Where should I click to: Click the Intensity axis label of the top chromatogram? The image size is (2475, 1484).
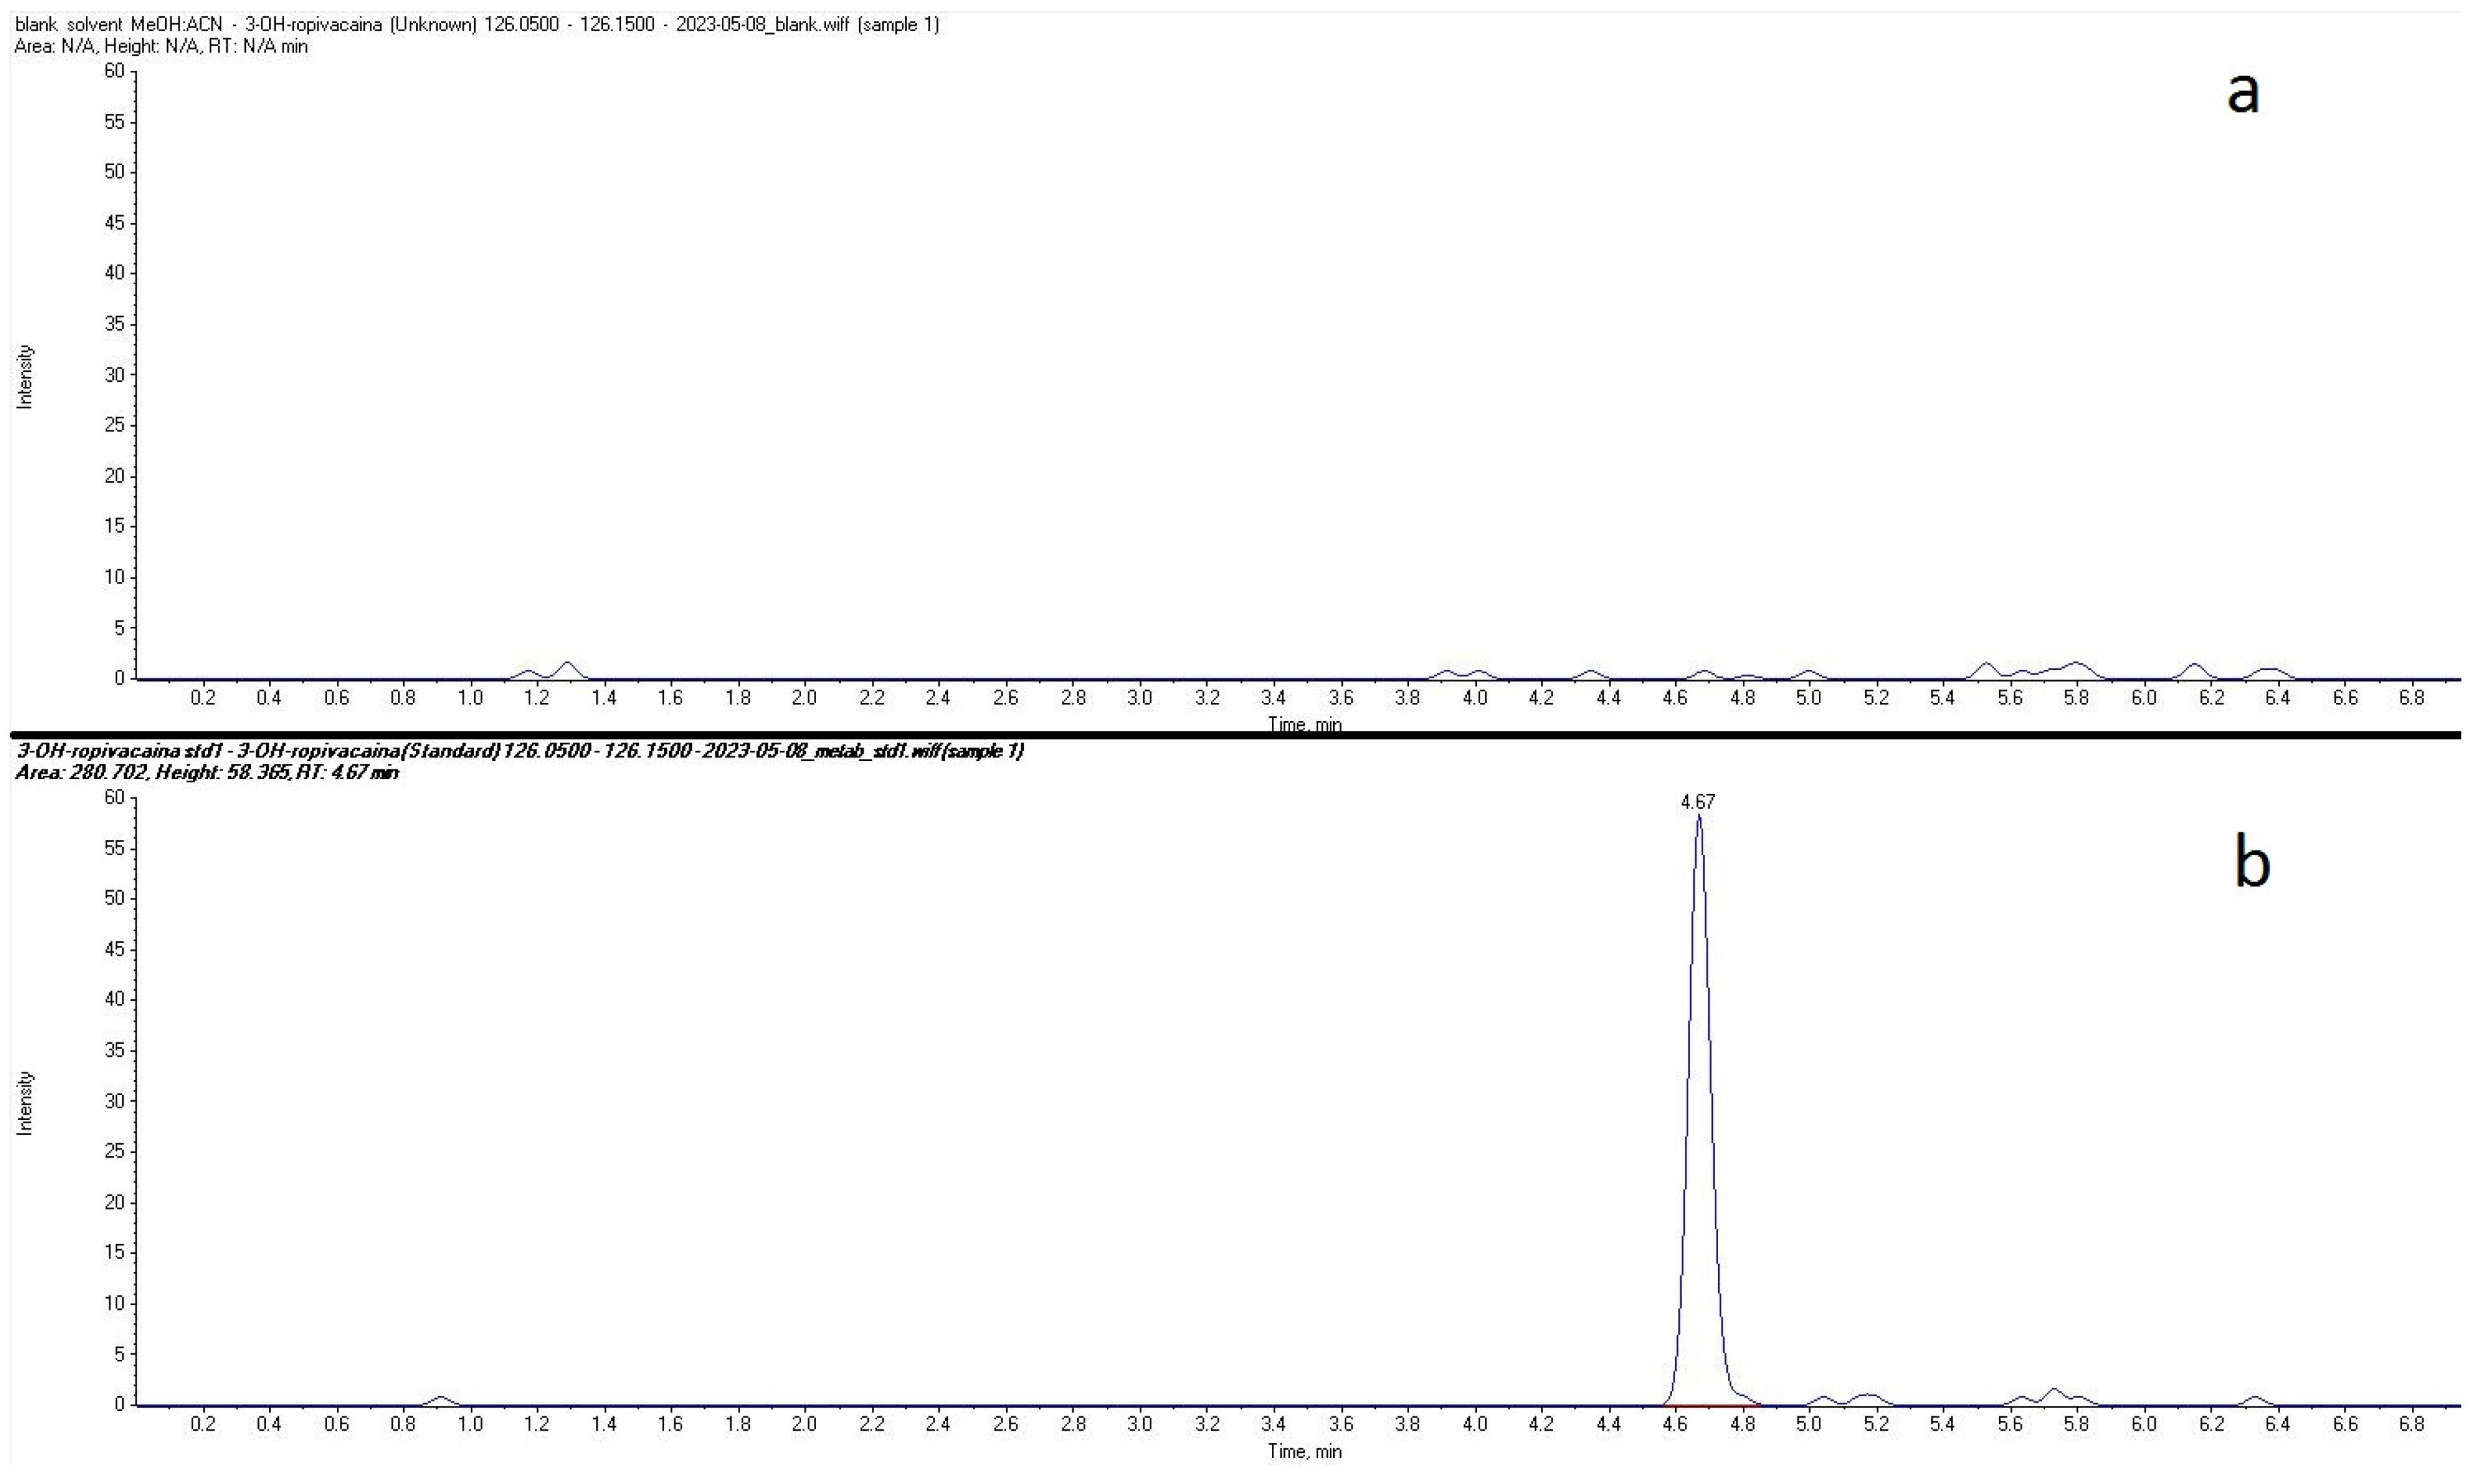(x=26, y=377)
